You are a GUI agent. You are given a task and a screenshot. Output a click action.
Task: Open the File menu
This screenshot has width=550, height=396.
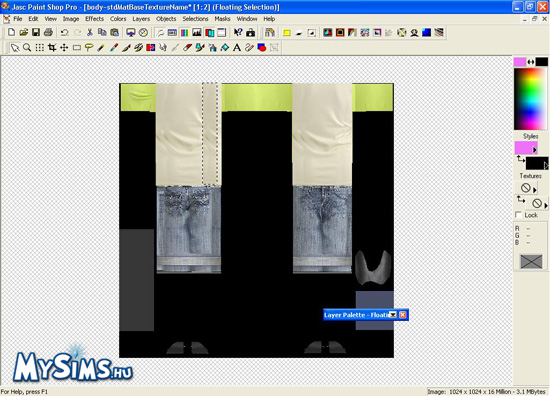click(18, 19)
